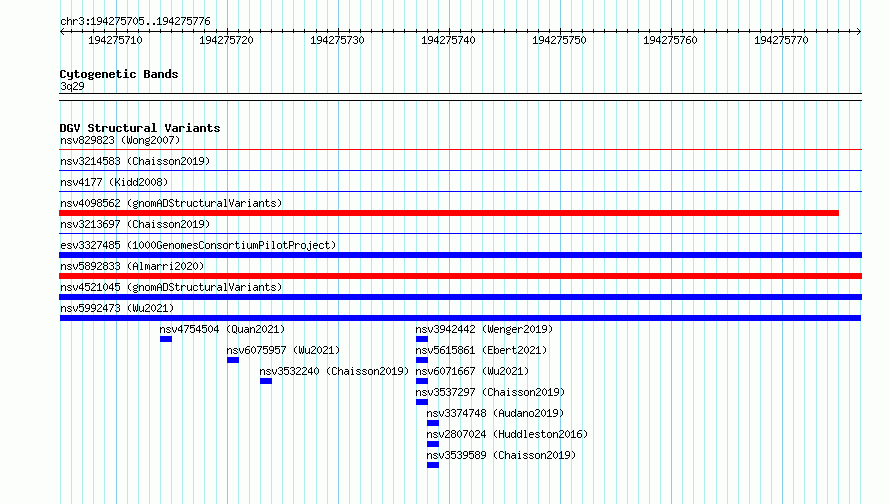The height and width of the screenshot is (504, 890).
Task: Click the thick blue bar under esv3327485
Action: (x=460, y=255)
